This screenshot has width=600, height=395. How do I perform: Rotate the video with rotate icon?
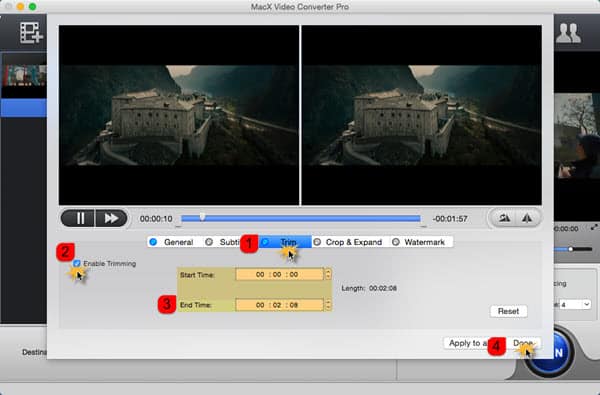[504, 218]
